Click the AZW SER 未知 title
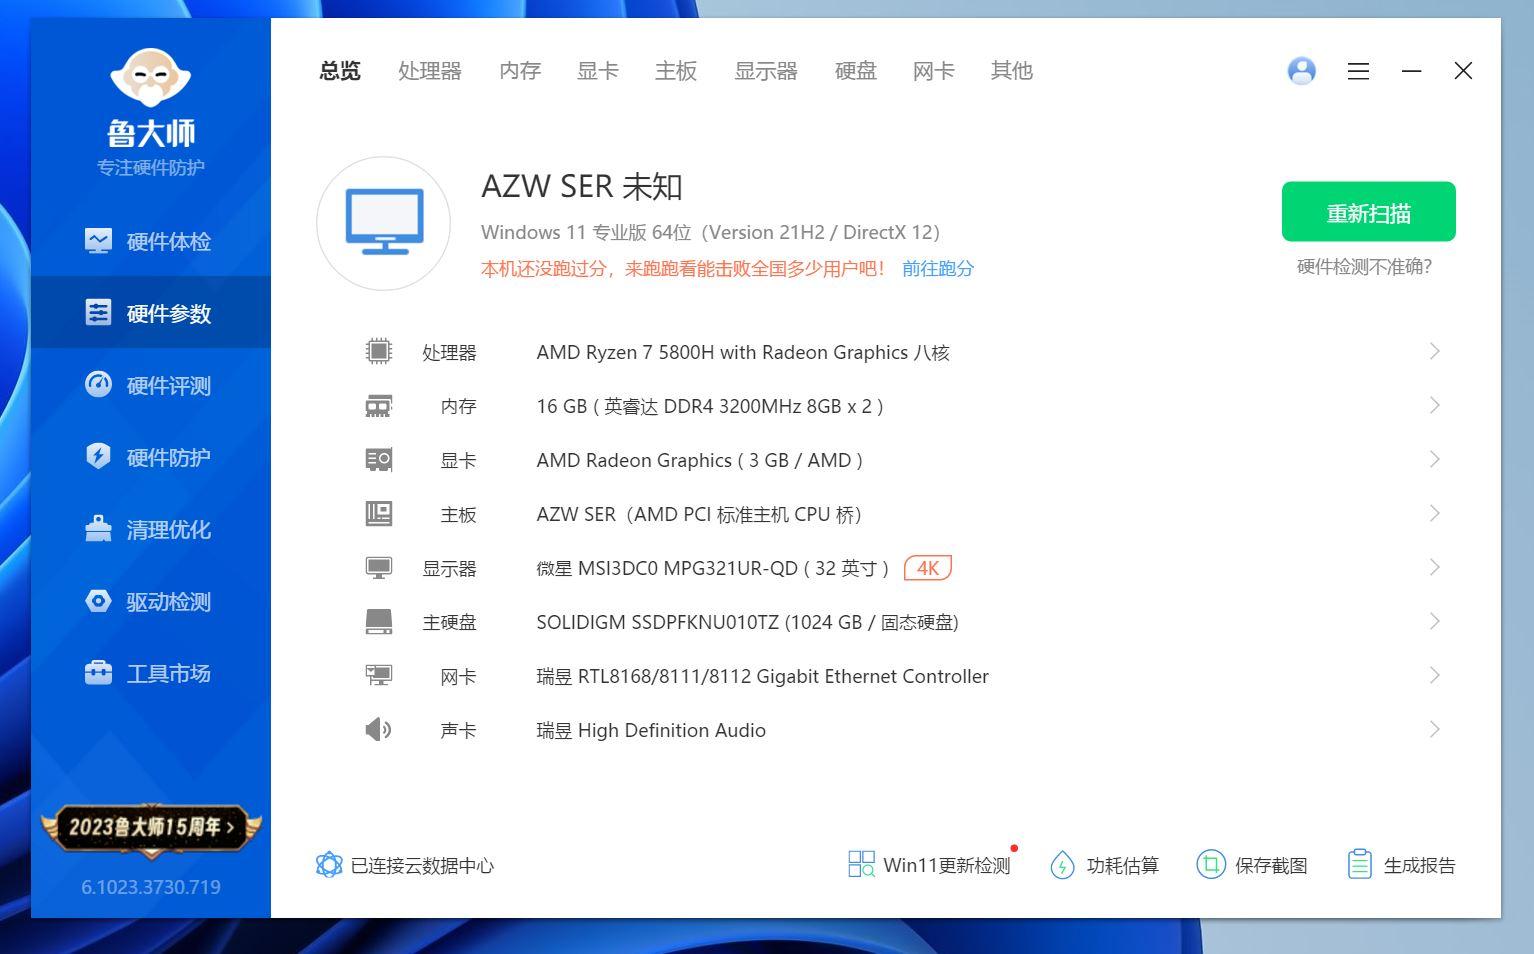Image resolution: width=1534 pixels, height=954 pixels. coord(582,186)
